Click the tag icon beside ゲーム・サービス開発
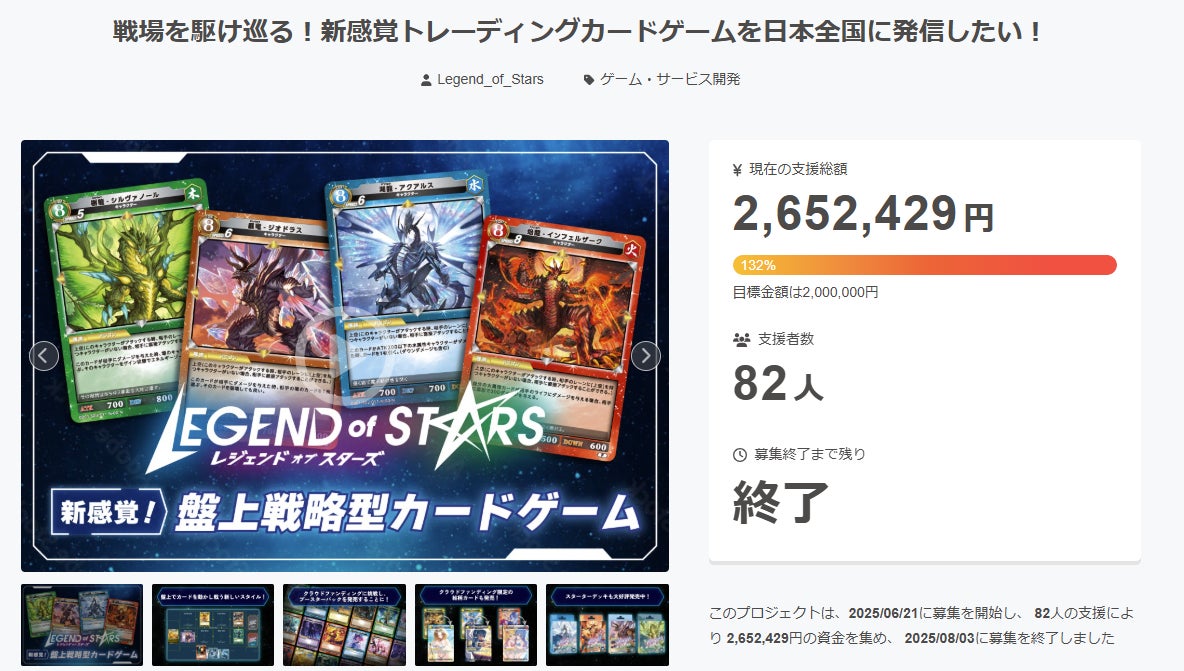1184x671 pixels. [x=589, y=80]
